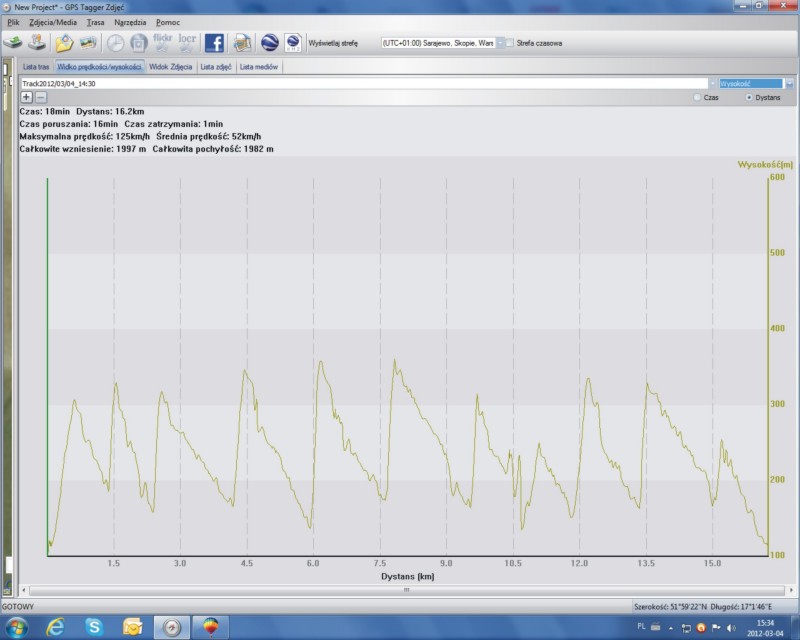Open the Zdjęcia/Media menu

53,22
